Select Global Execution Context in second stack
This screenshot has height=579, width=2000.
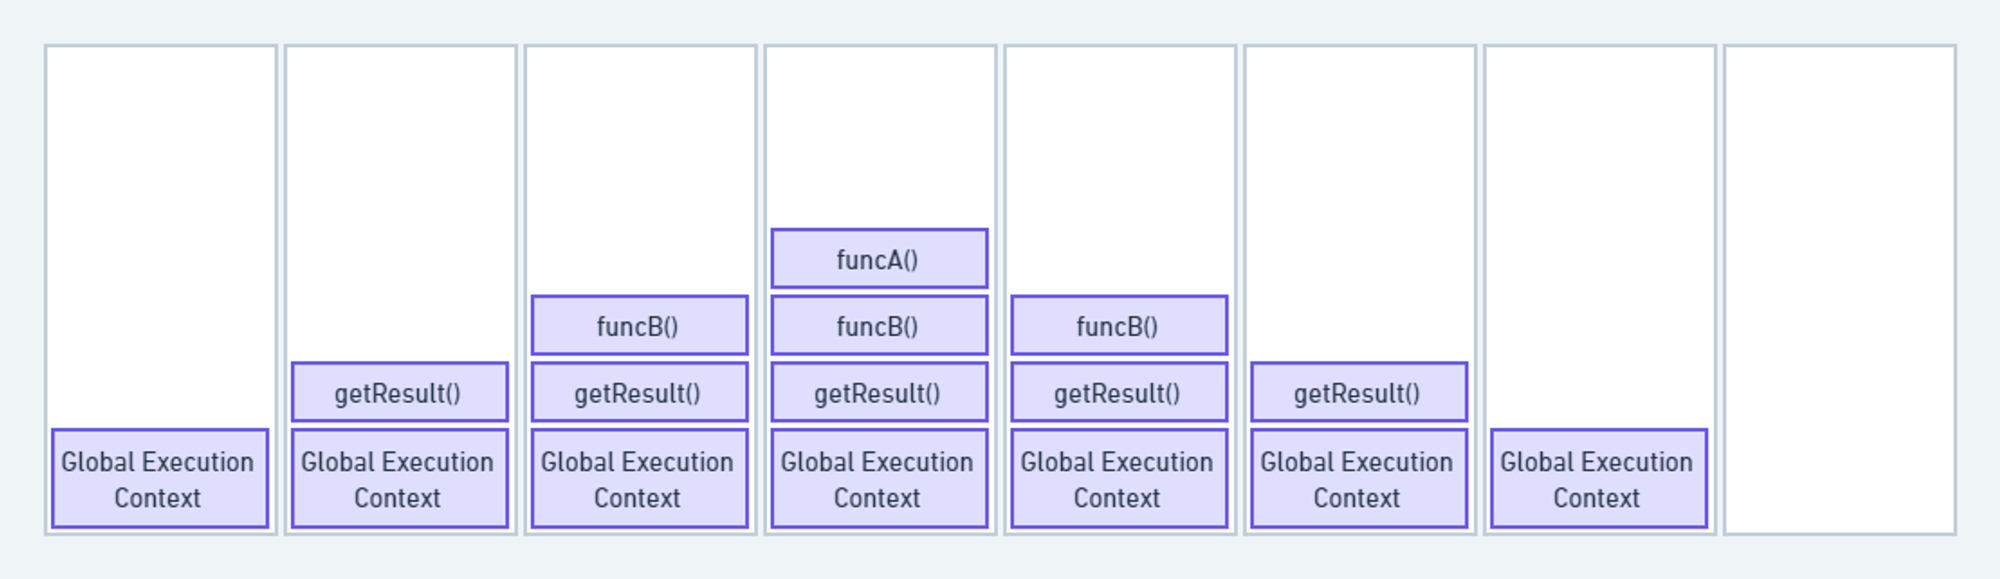click(x=399, y=479)
